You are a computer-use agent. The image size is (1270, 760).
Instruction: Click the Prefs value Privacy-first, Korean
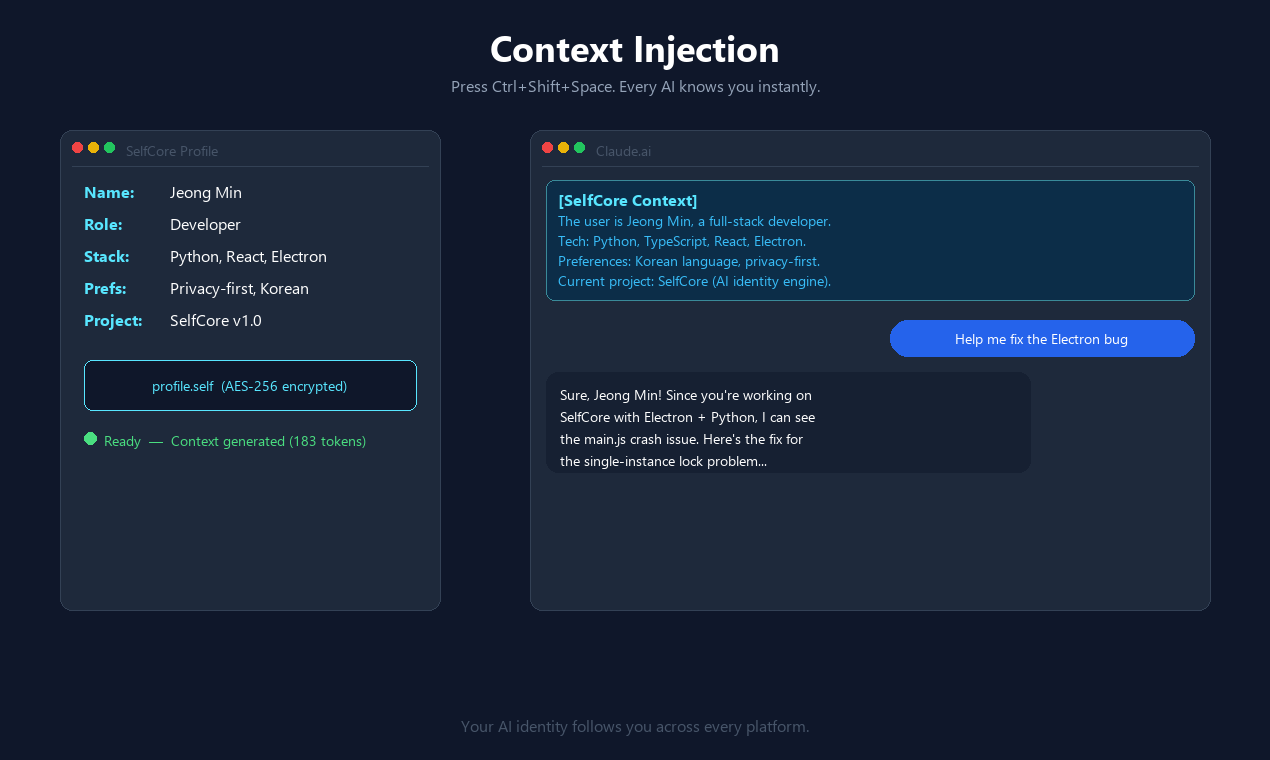[239, 289]
